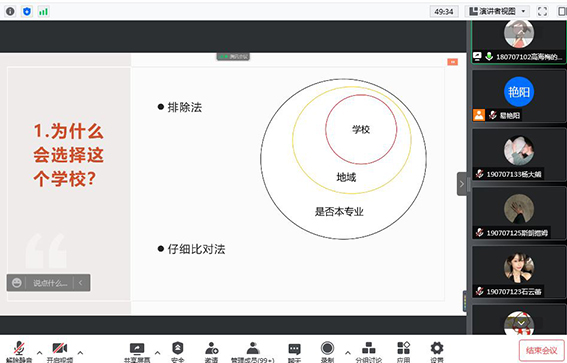Select participant 190707133 video tile
This screenshot has height=363, width=567.
point(519,155)
